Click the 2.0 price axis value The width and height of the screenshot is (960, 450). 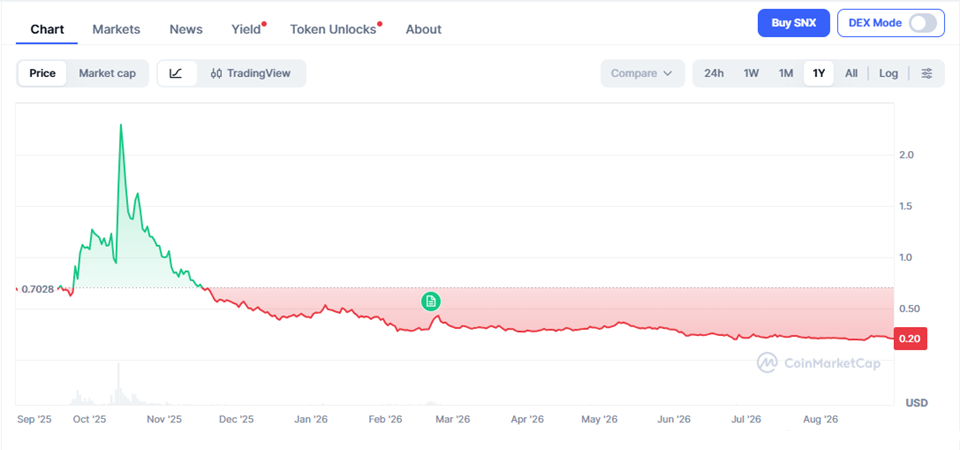tap(907, 155)
